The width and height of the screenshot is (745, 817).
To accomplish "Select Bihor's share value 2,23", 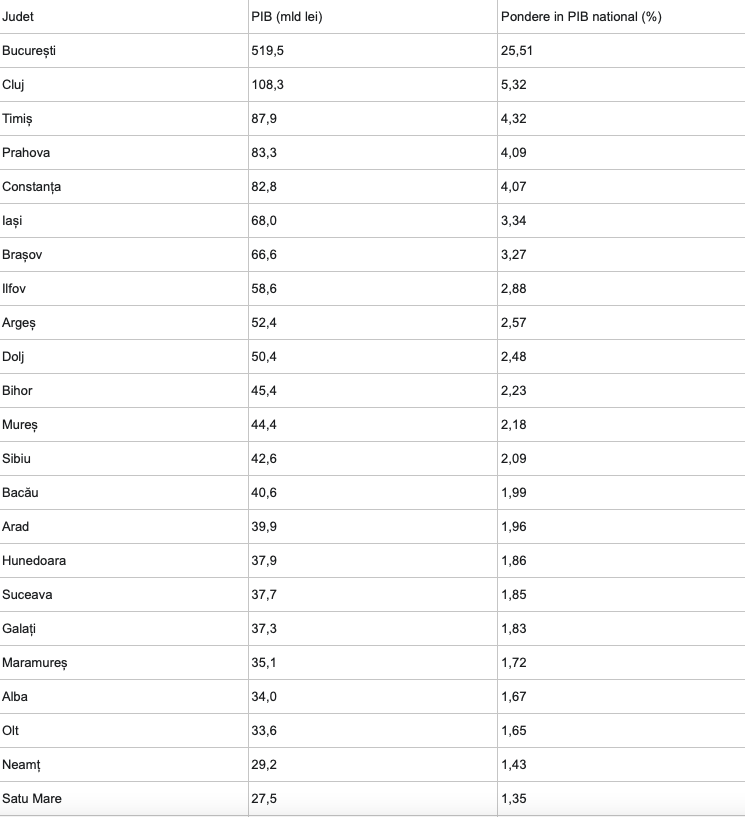I will click(513, 391).
